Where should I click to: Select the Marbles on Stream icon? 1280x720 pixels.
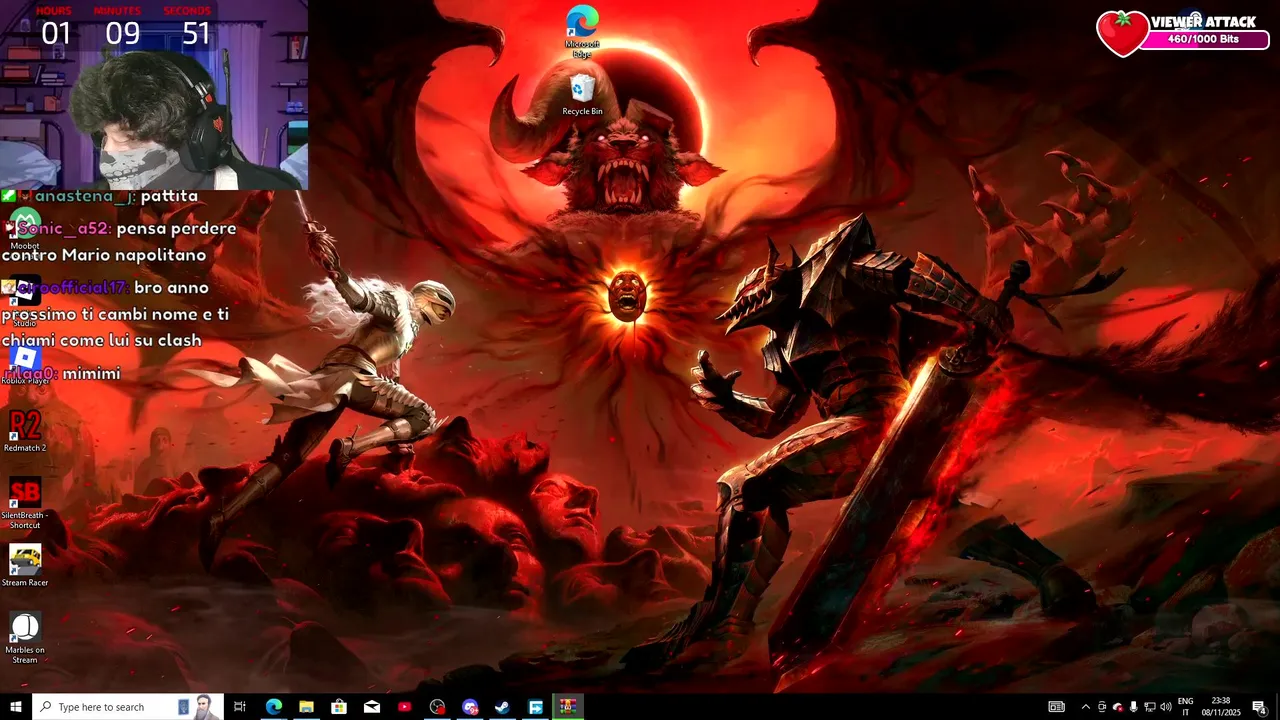click(x=25, y=638)
